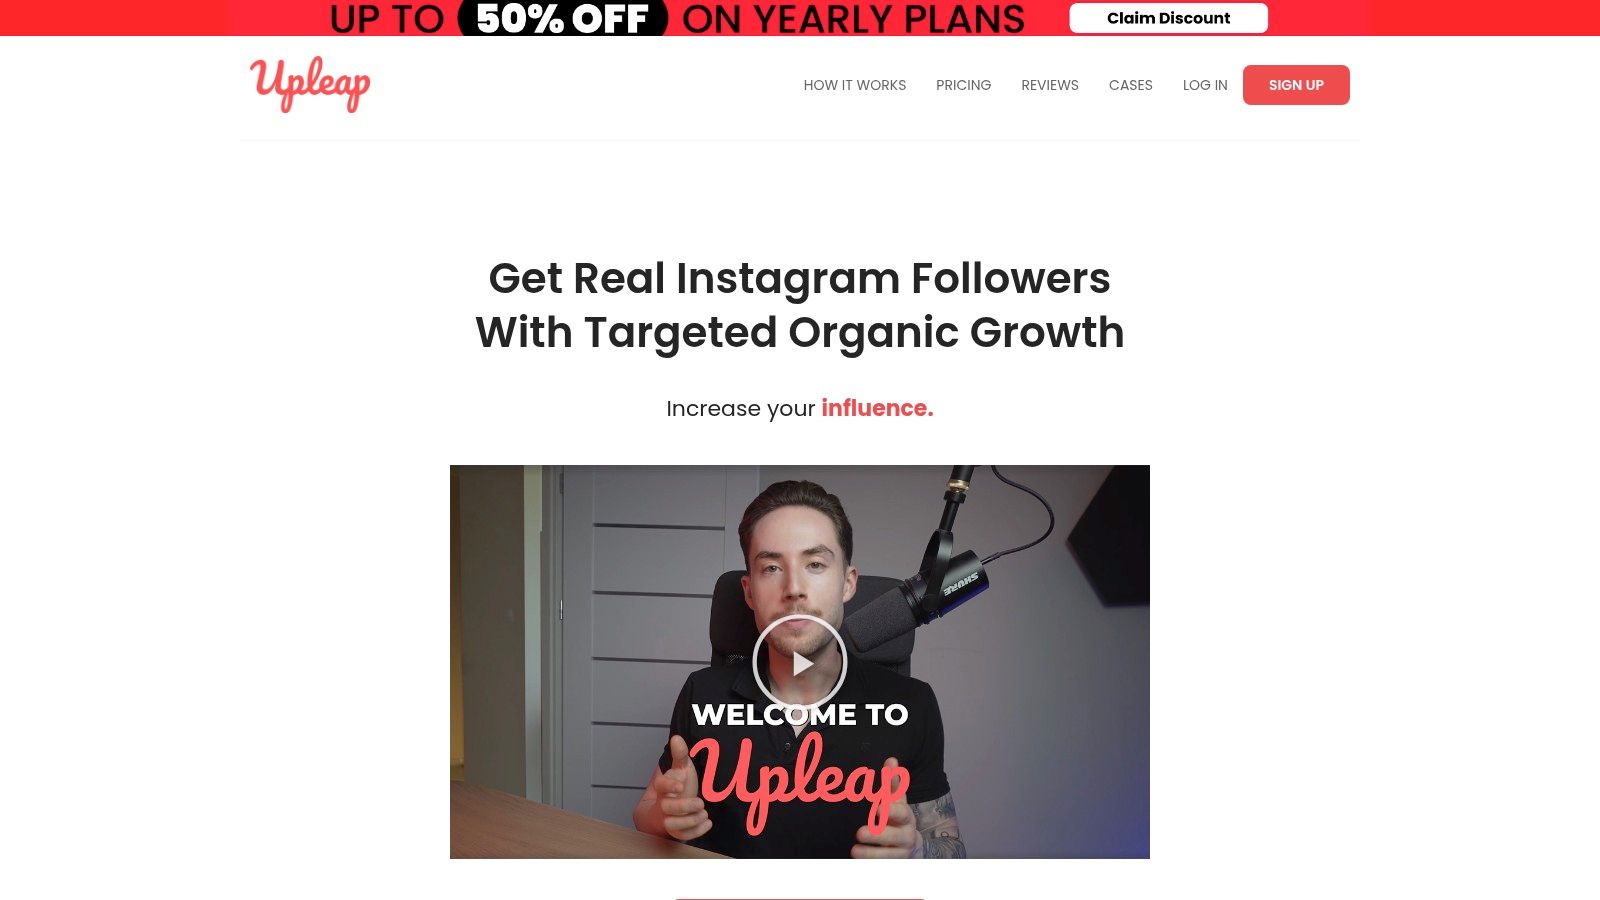The width and height of the screenshot is (1600, 900).
Task: View the Cases page
Action: point(1130,85)
